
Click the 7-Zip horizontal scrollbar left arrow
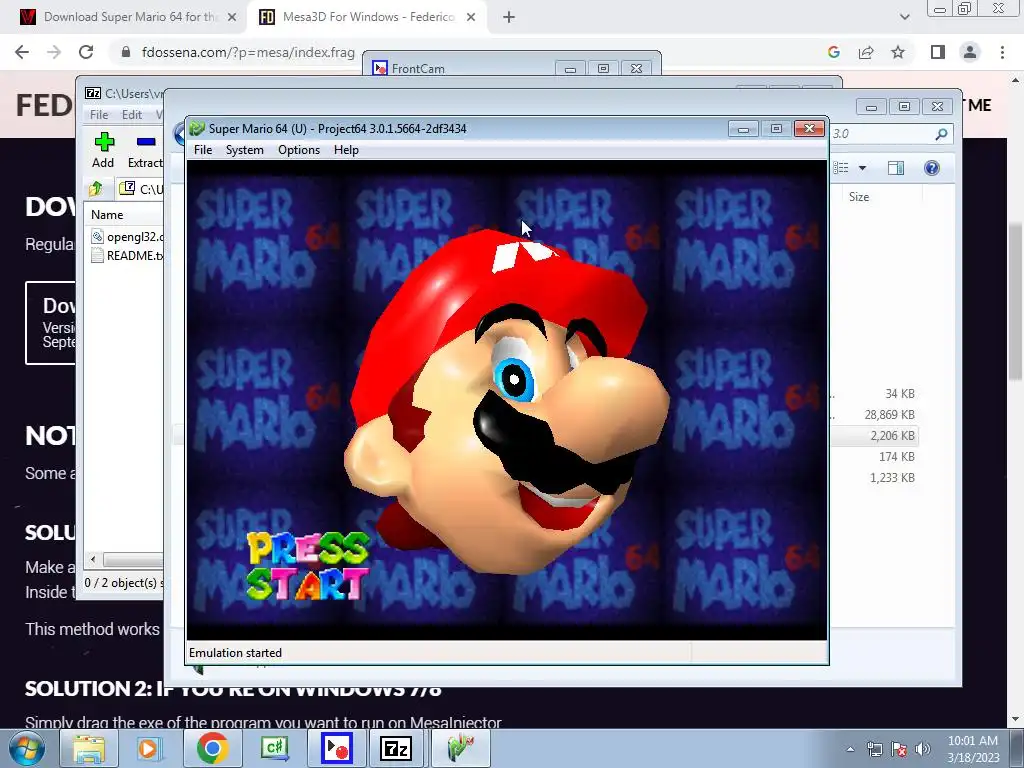point(93,560)
